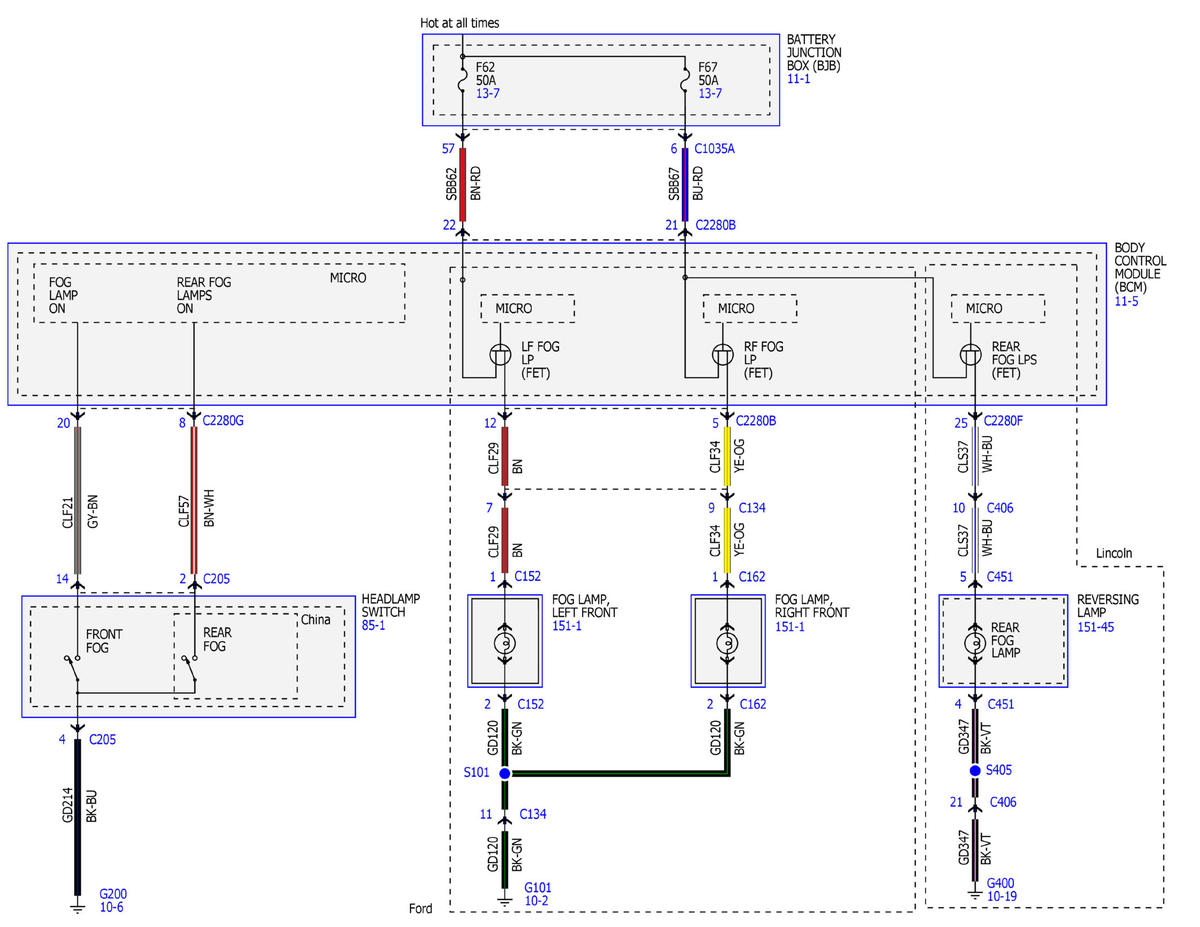Click the "FOG LAMP ON" text in BCM

pos(62,296)
